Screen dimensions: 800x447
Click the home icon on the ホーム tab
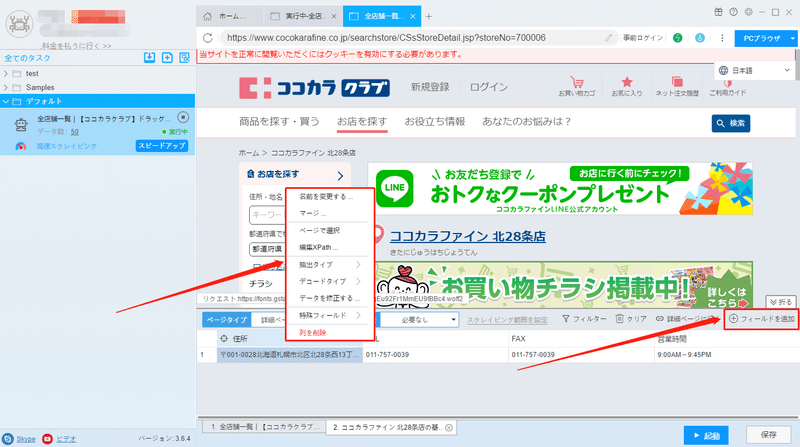click(x=208, y=16)
